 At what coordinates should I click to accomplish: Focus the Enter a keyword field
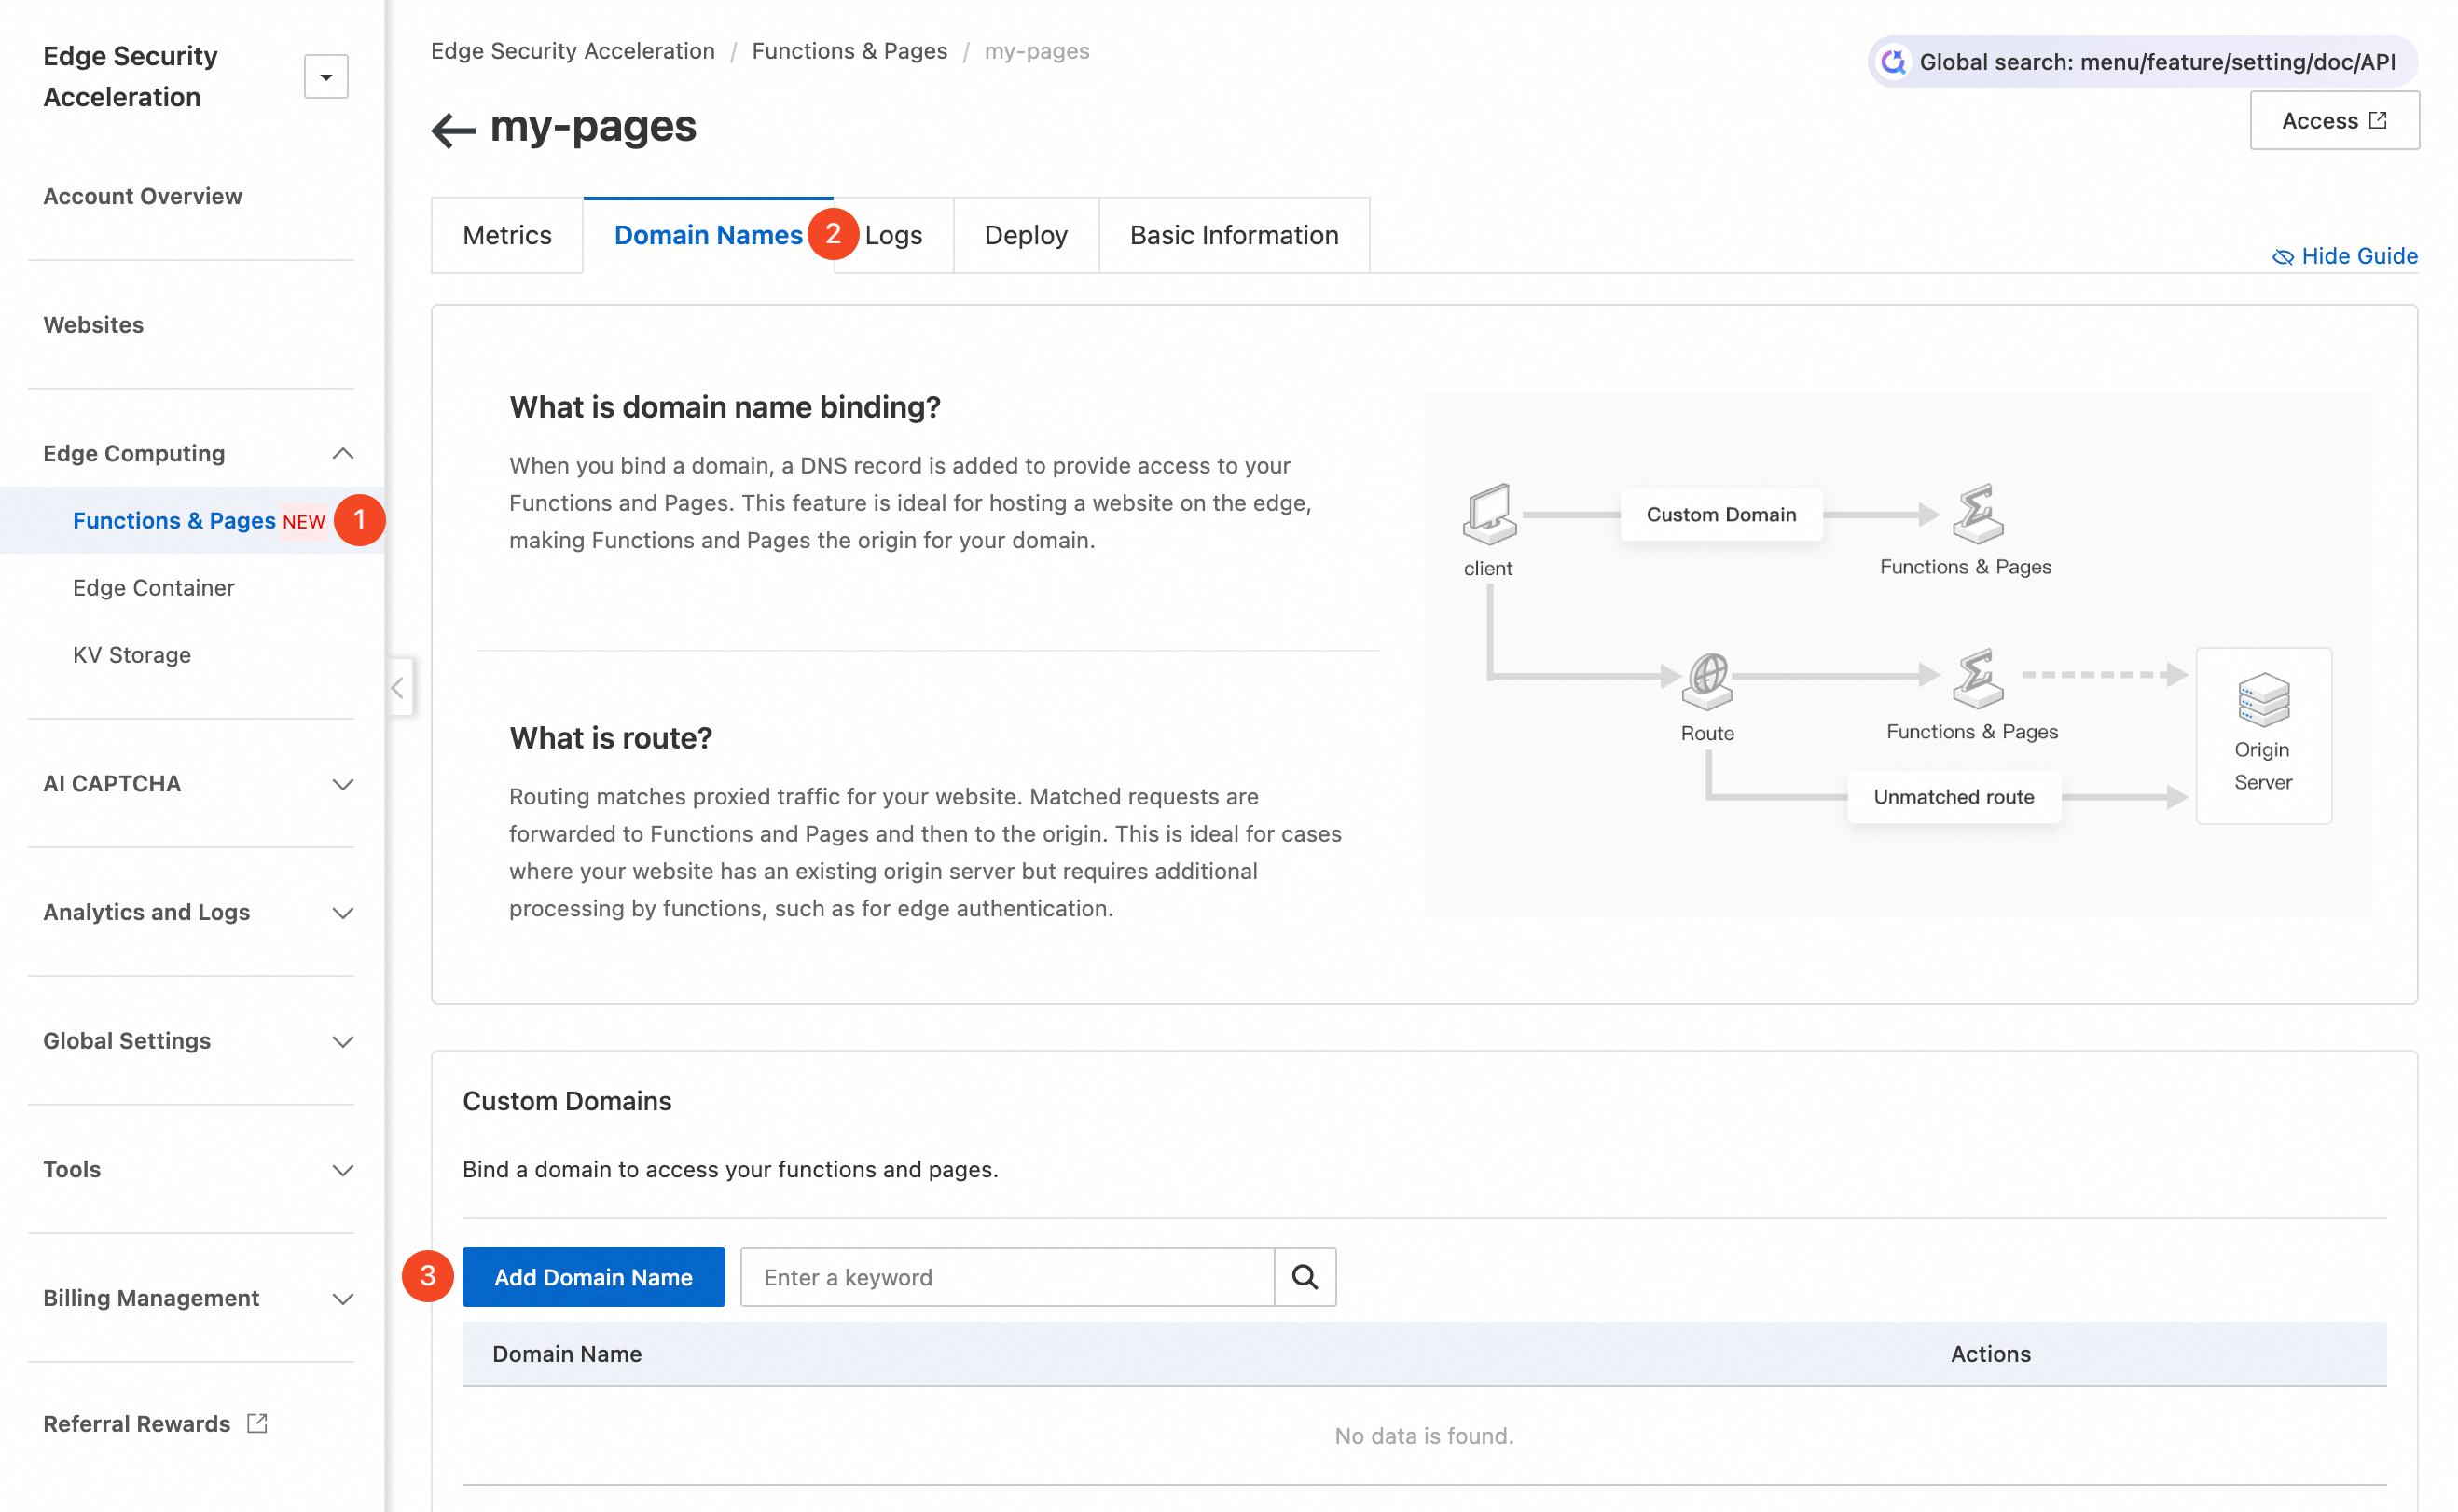click(1007, 1277)
